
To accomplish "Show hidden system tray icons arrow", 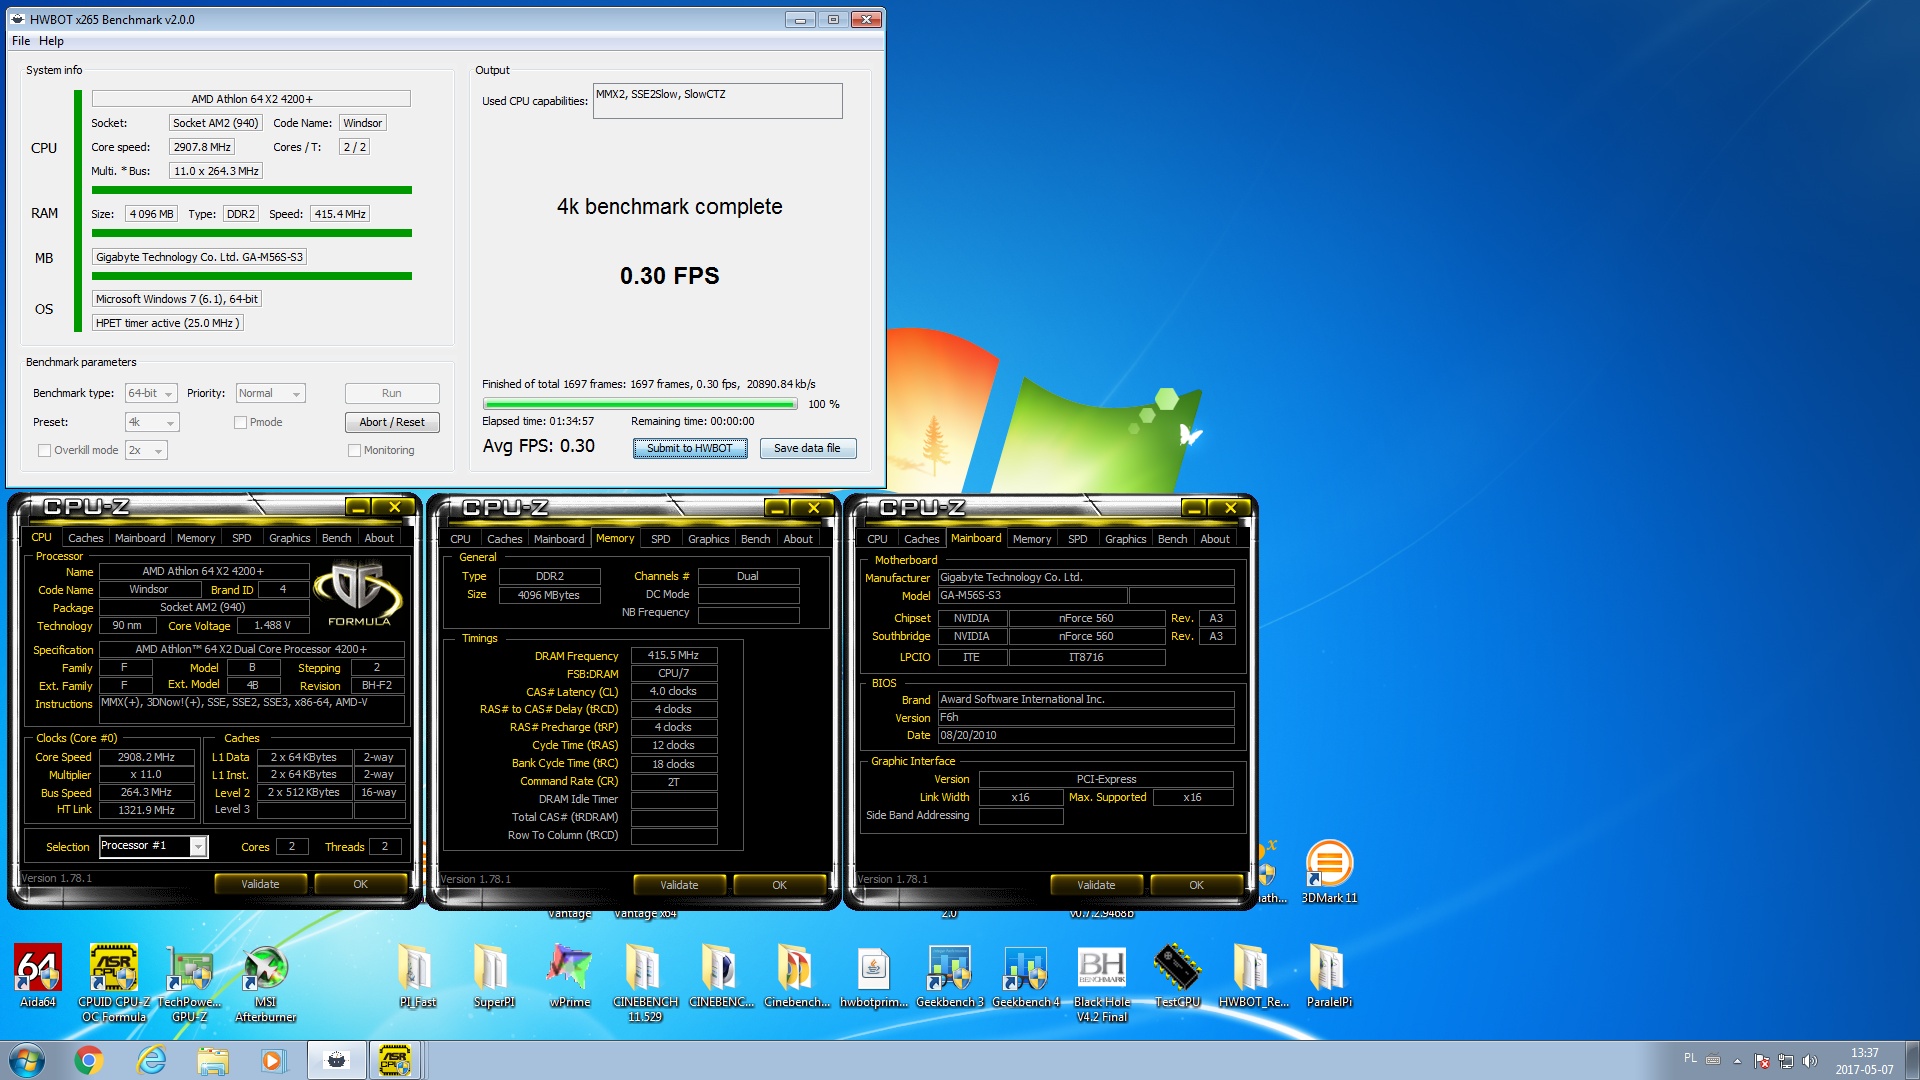I will (x=1737, y=1061).
